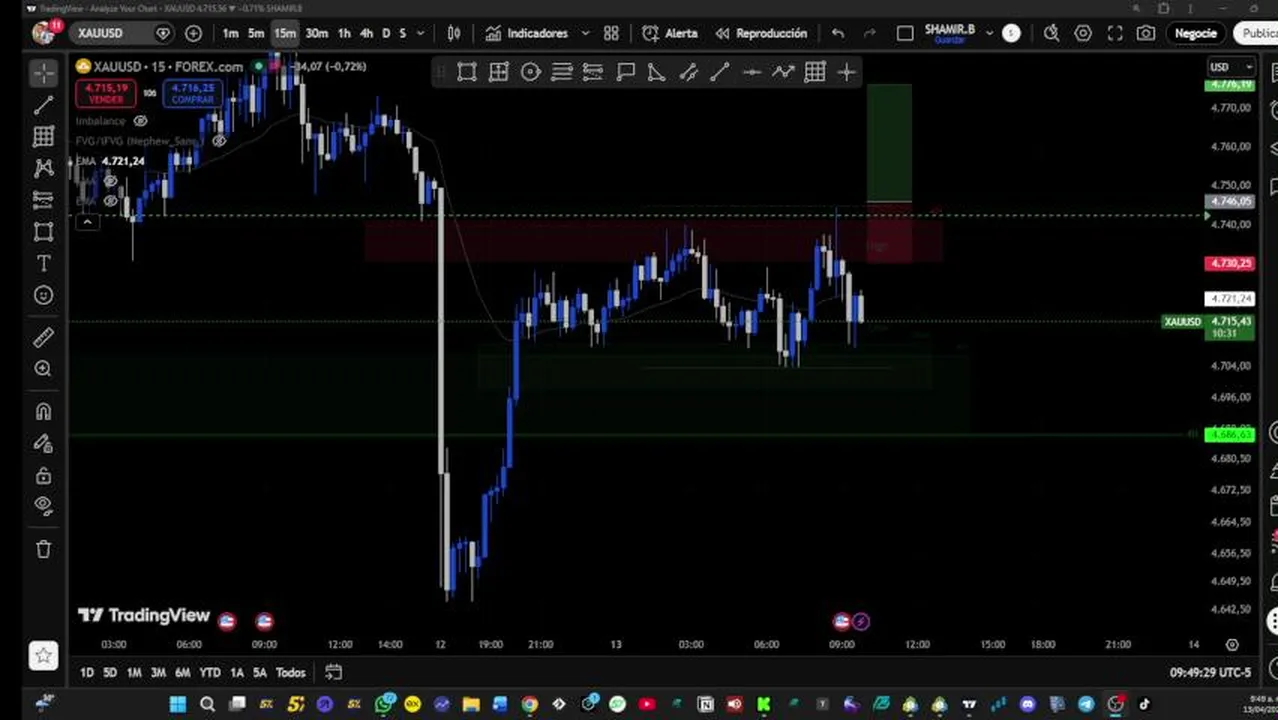The height and width of the screenshot is (720, 1278).
Task: Collapse the indicator legend arrow
Action: [x=87, y=221]
